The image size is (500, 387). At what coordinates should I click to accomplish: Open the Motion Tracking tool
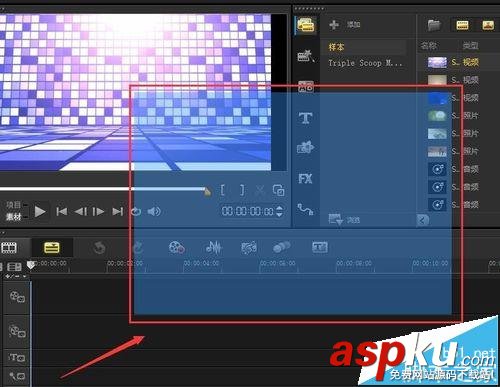pyautogui.click(x=282, y=247)
